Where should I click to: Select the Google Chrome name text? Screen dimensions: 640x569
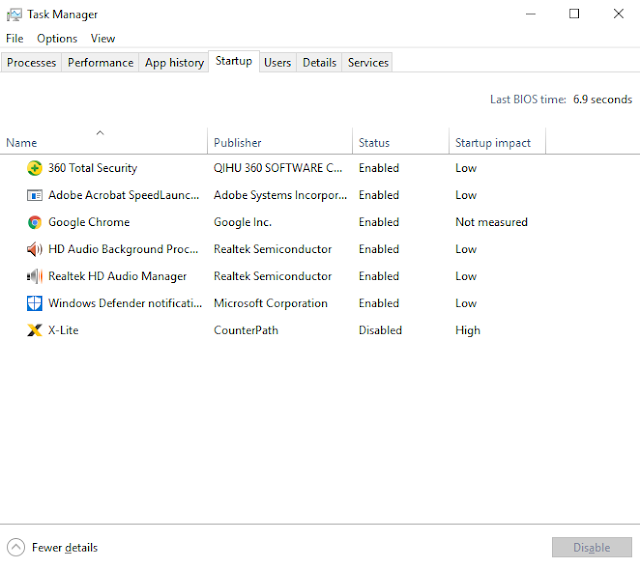coord(89,222)
